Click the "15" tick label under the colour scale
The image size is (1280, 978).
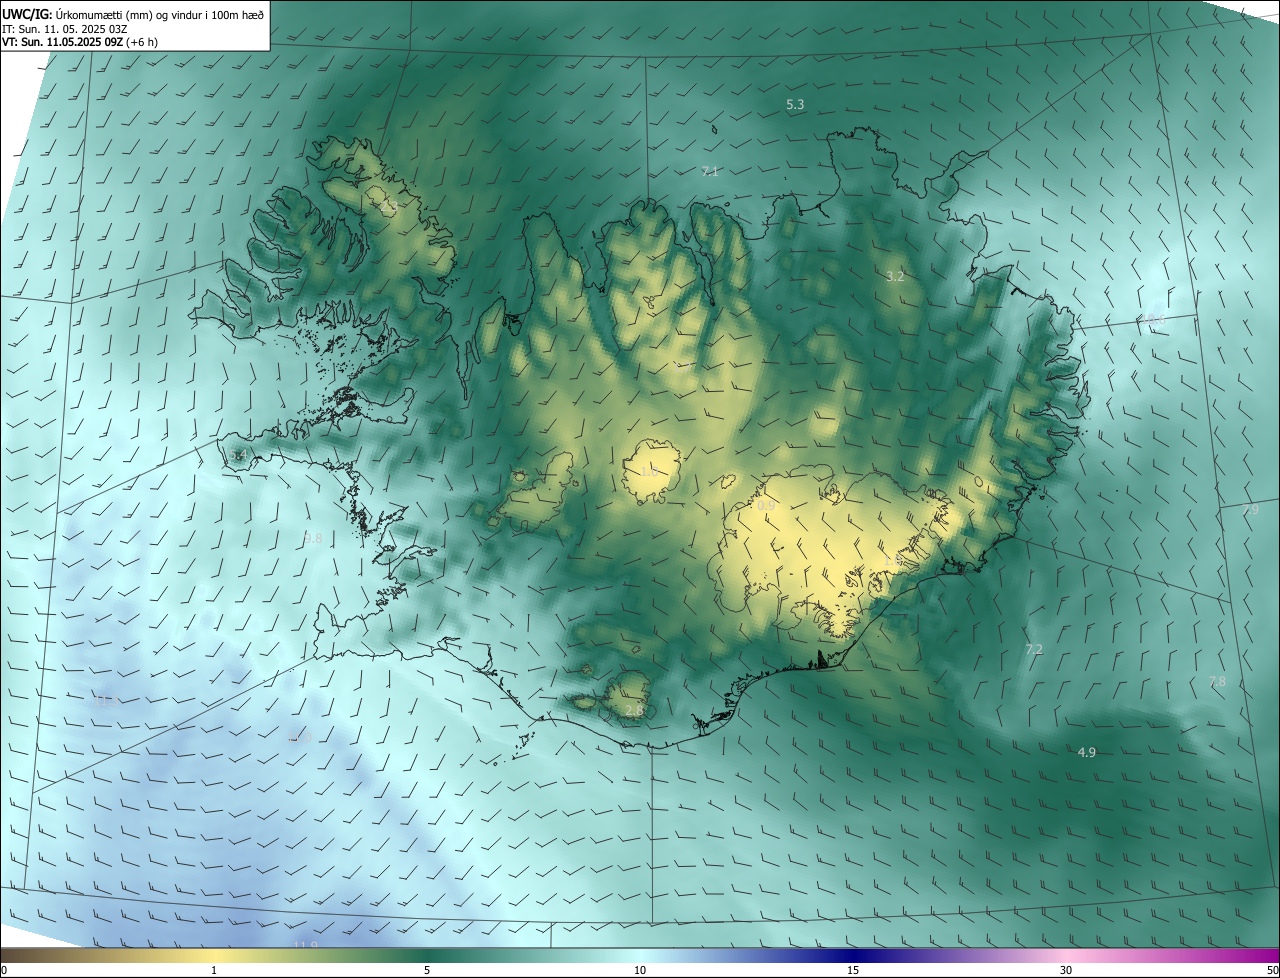point(853,970)
